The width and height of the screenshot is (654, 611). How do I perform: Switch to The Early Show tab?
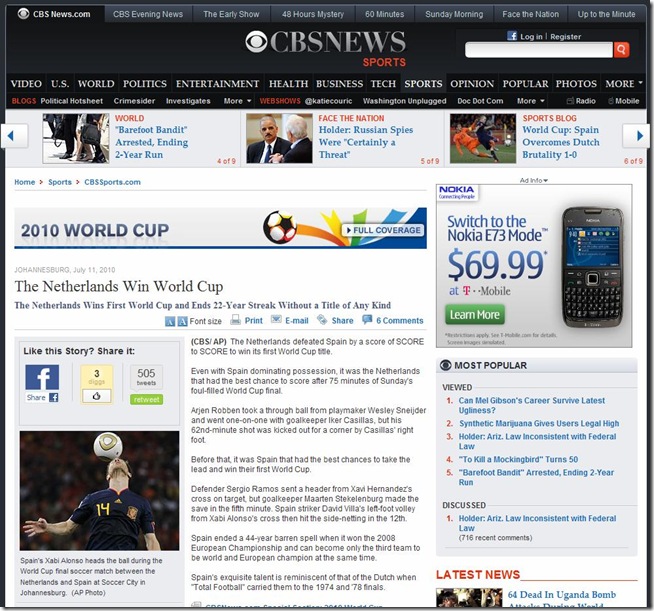point(231,14)
